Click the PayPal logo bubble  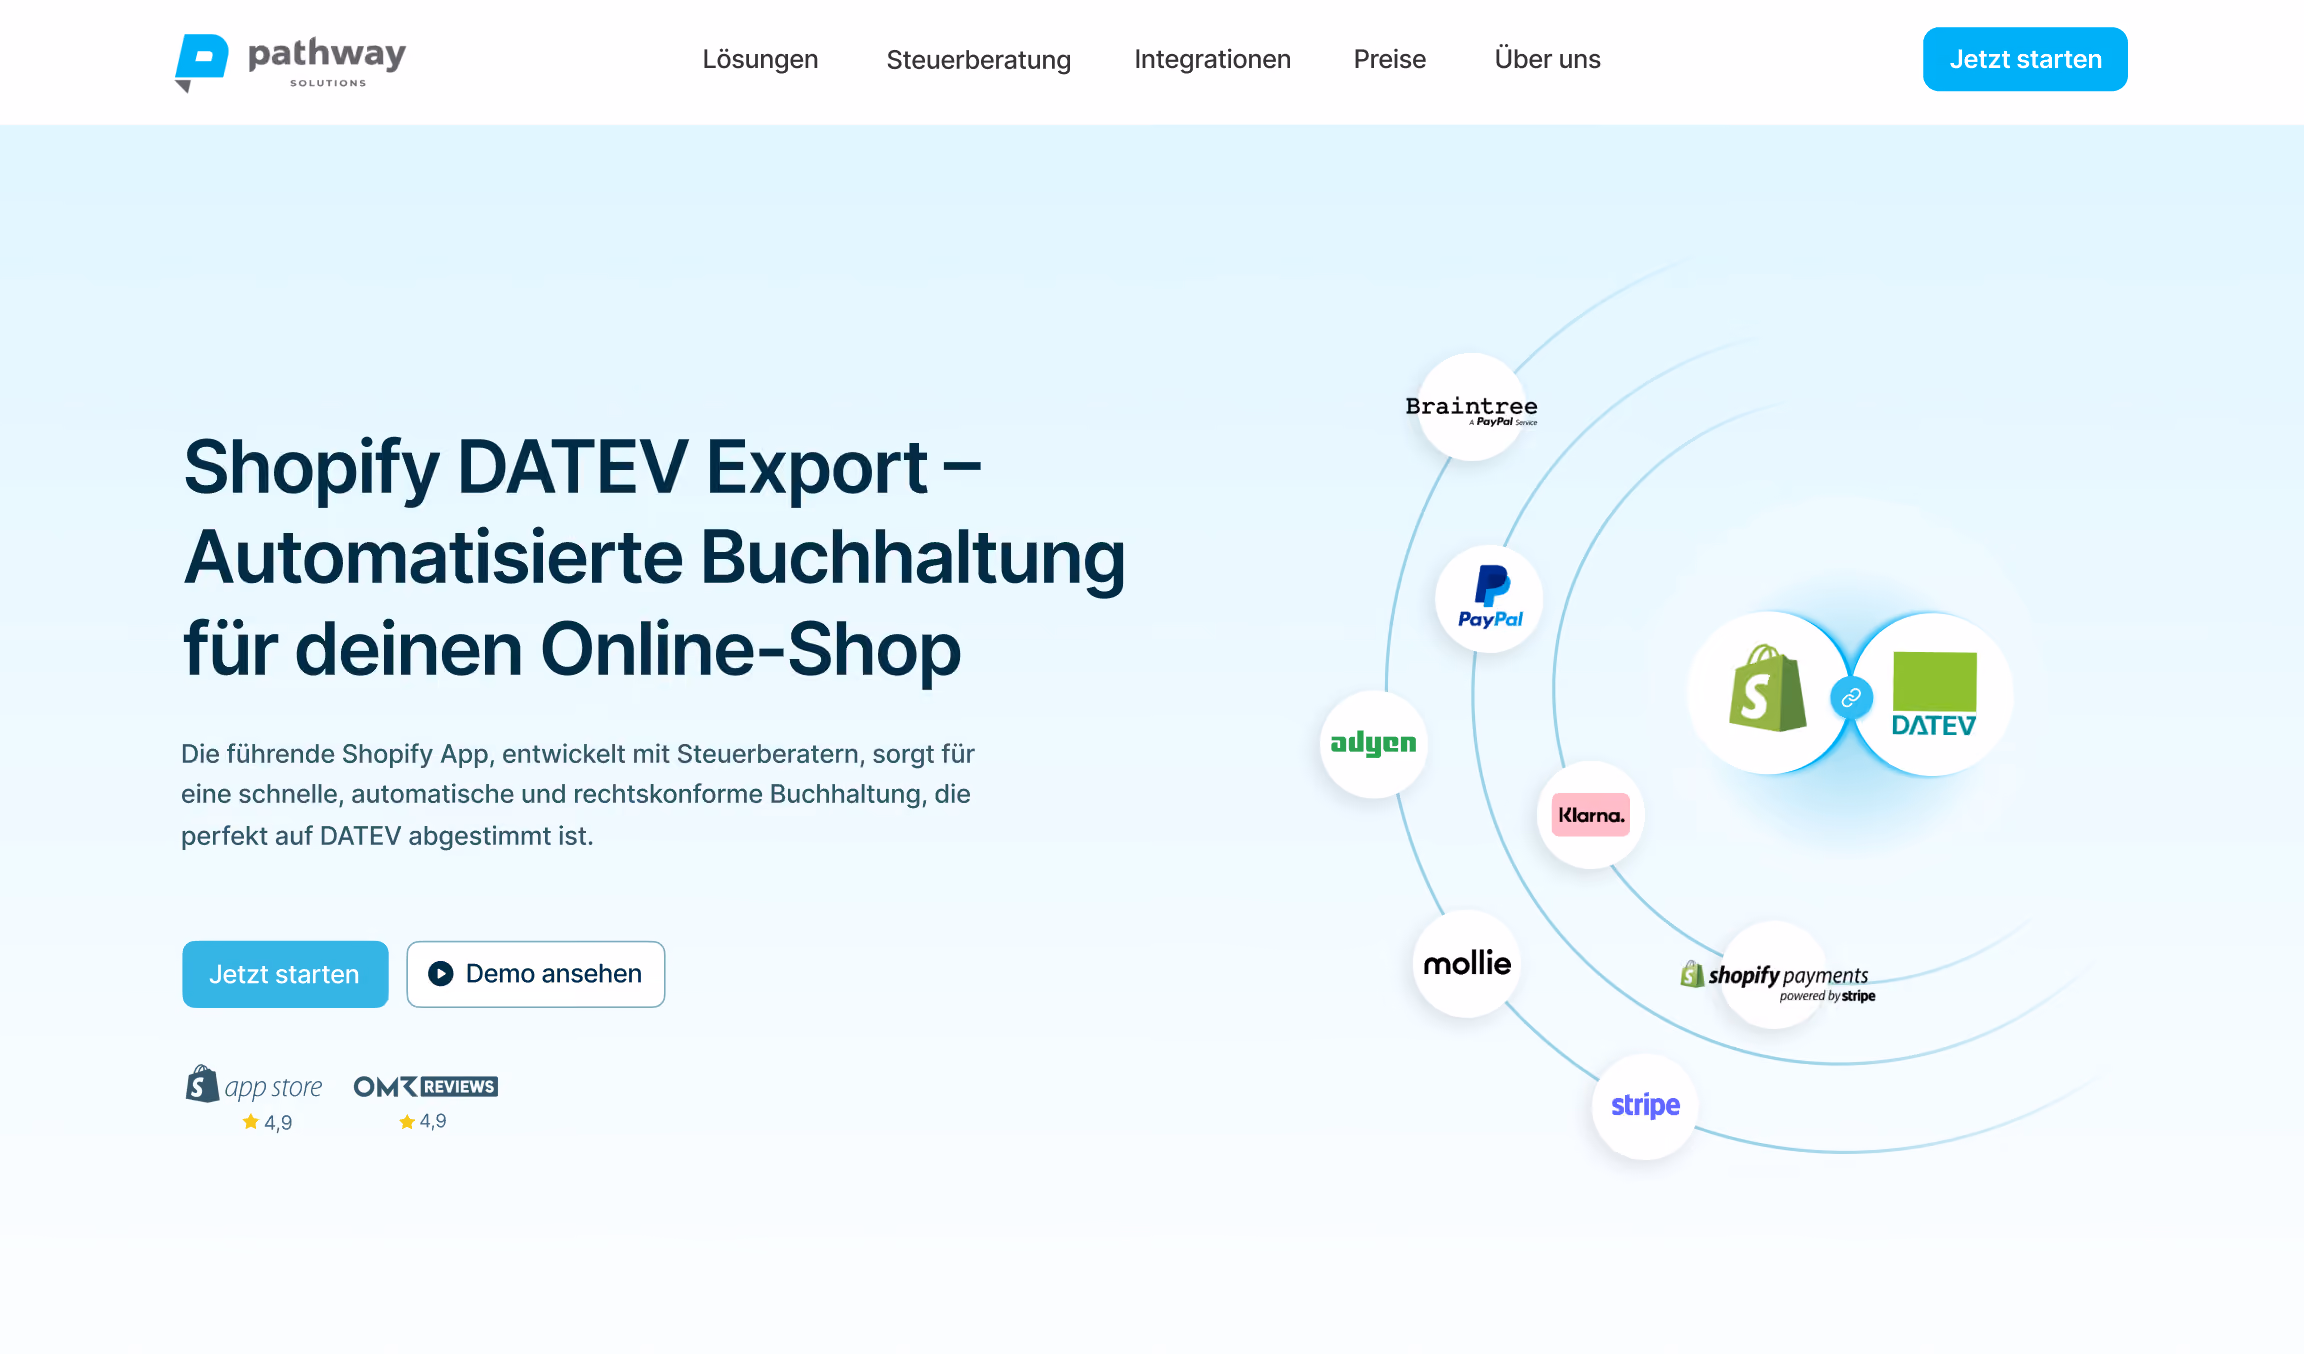pos(1490,599)
